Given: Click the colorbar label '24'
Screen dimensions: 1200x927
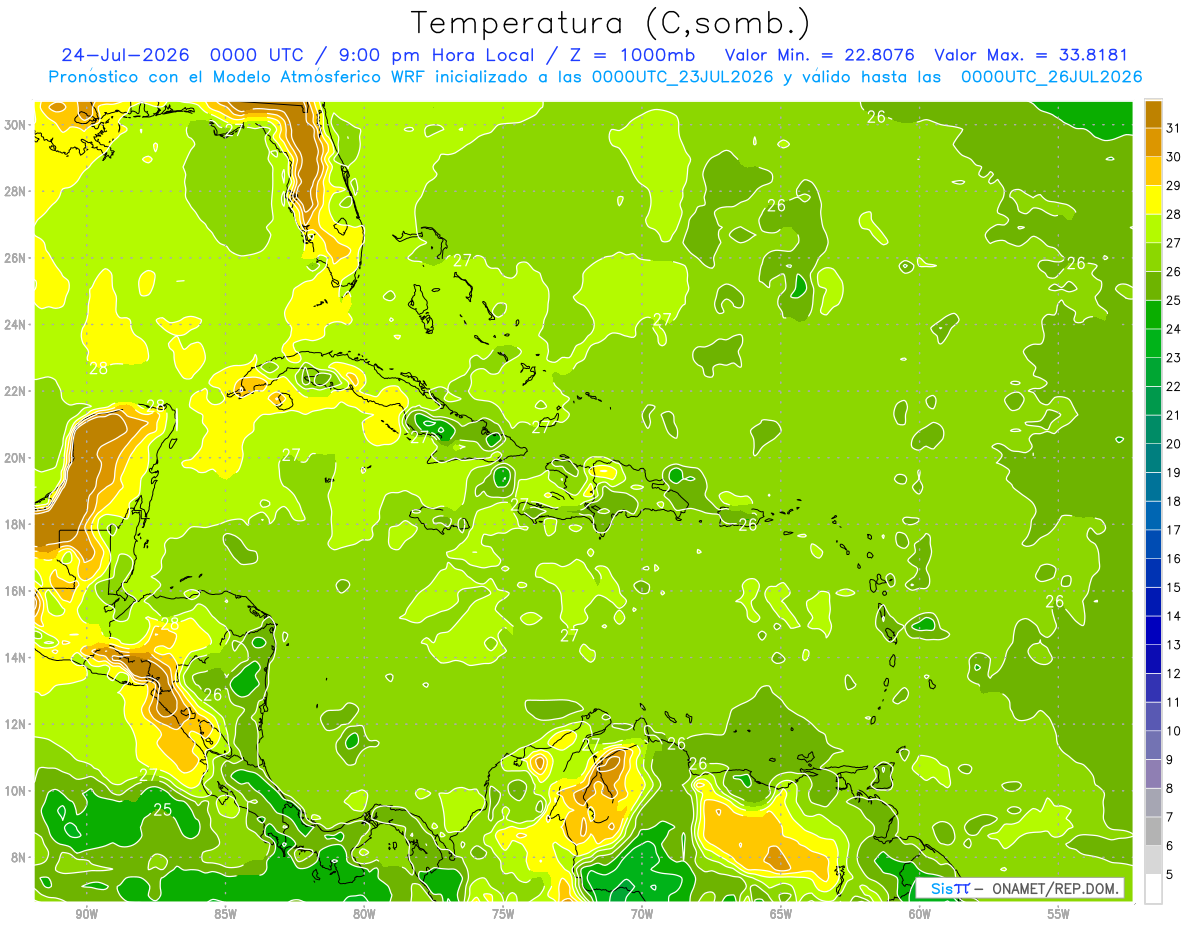Looking at the screenshot, I should point(1174,329).
